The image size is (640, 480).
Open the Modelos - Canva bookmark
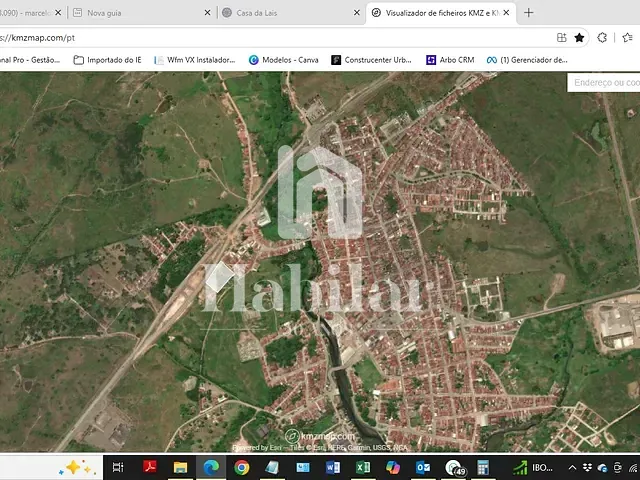coord(284,60)
